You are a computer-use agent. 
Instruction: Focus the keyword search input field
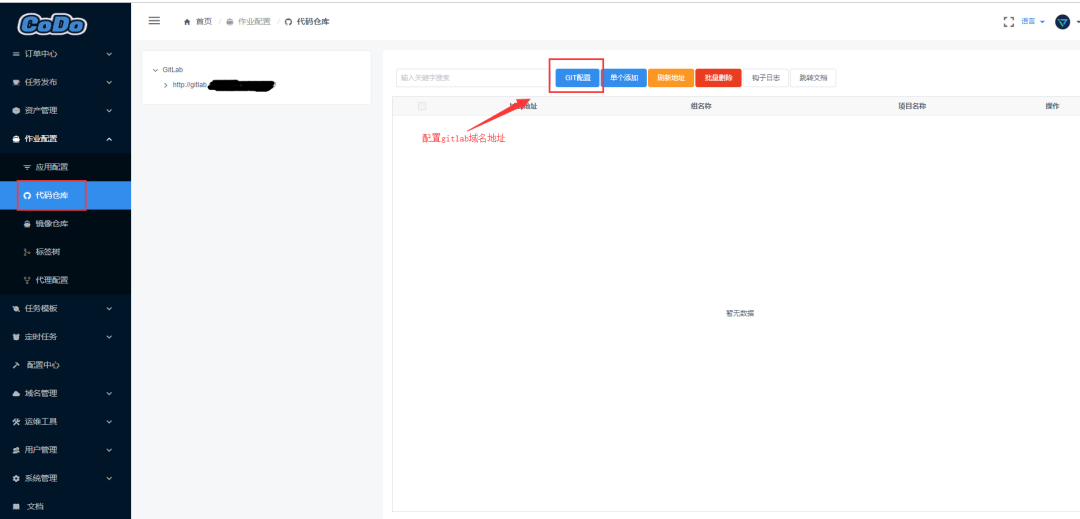coord(474,78)
